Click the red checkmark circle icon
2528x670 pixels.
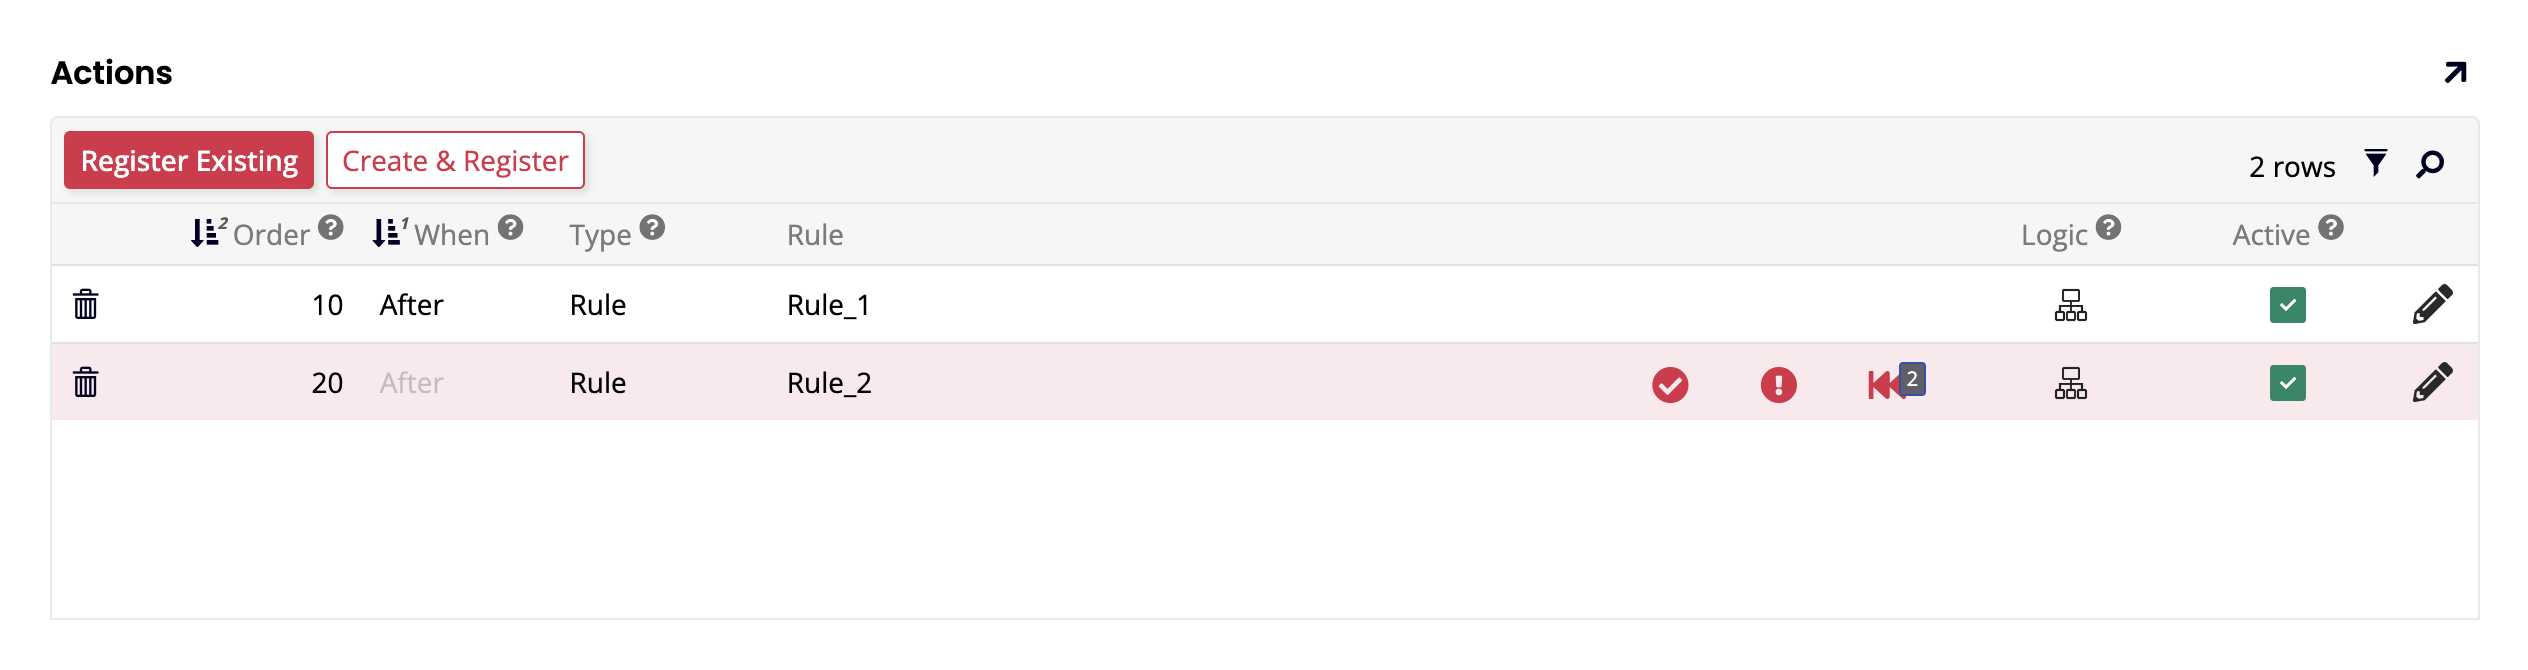pos(1670,384)
